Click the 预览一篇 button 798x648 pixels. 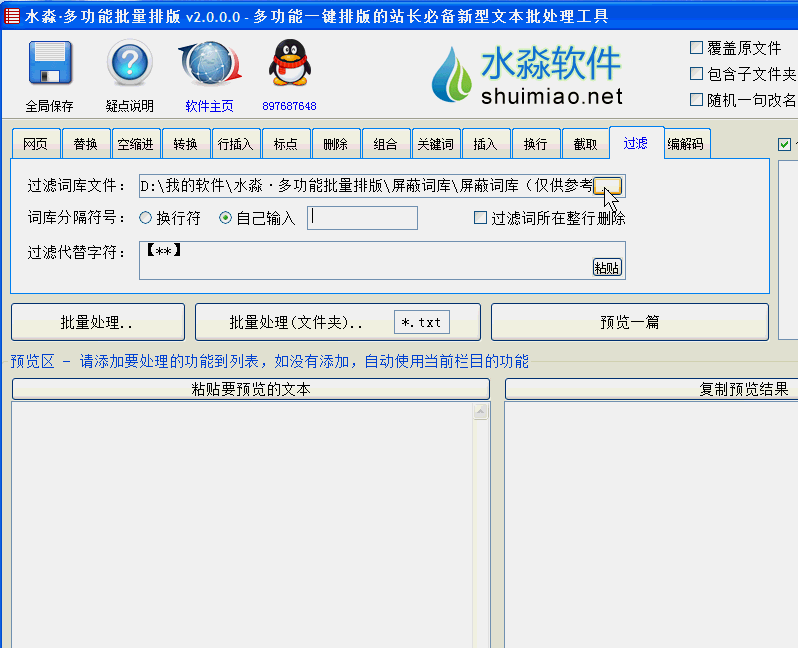tap(630, 322)
